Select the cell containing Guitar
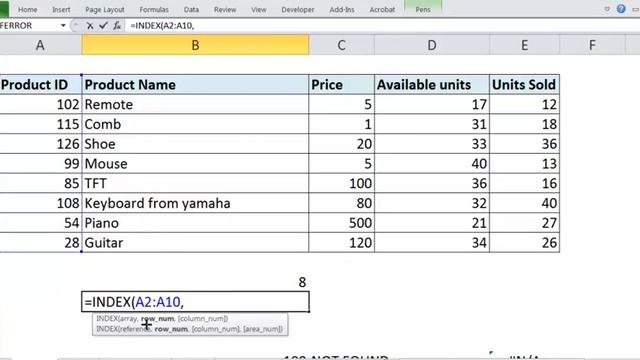 [x=195, y=243]
